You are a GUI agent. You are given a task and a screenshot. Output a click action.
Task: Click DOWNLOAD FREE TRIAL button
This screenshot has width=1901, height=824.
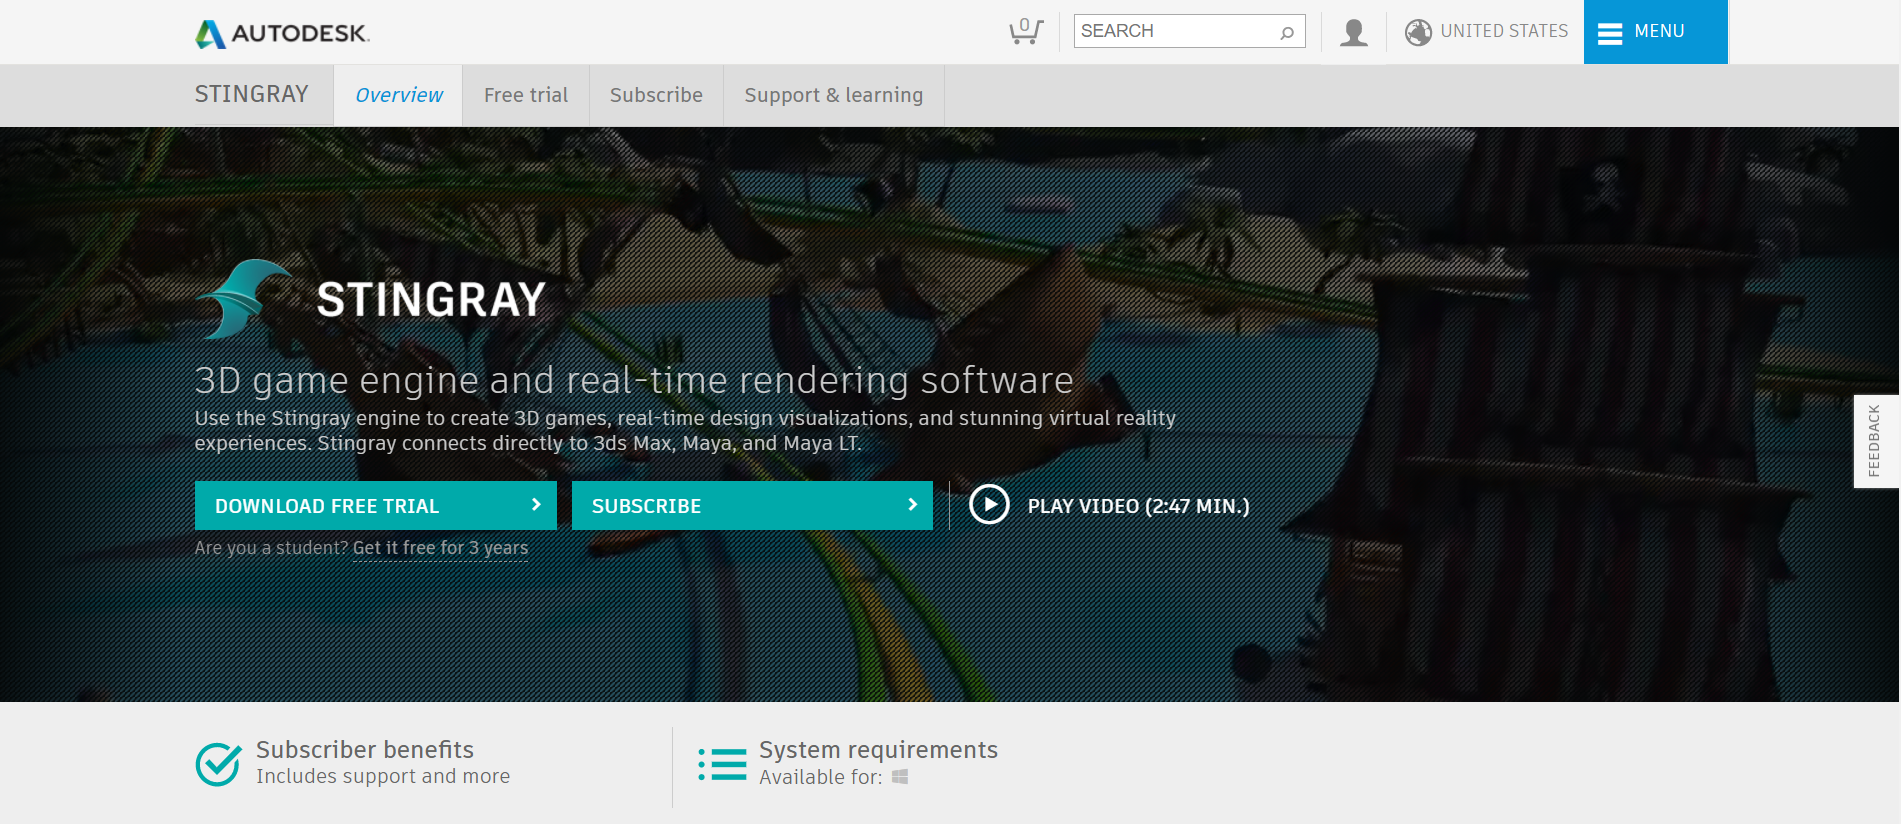point(376,505)
